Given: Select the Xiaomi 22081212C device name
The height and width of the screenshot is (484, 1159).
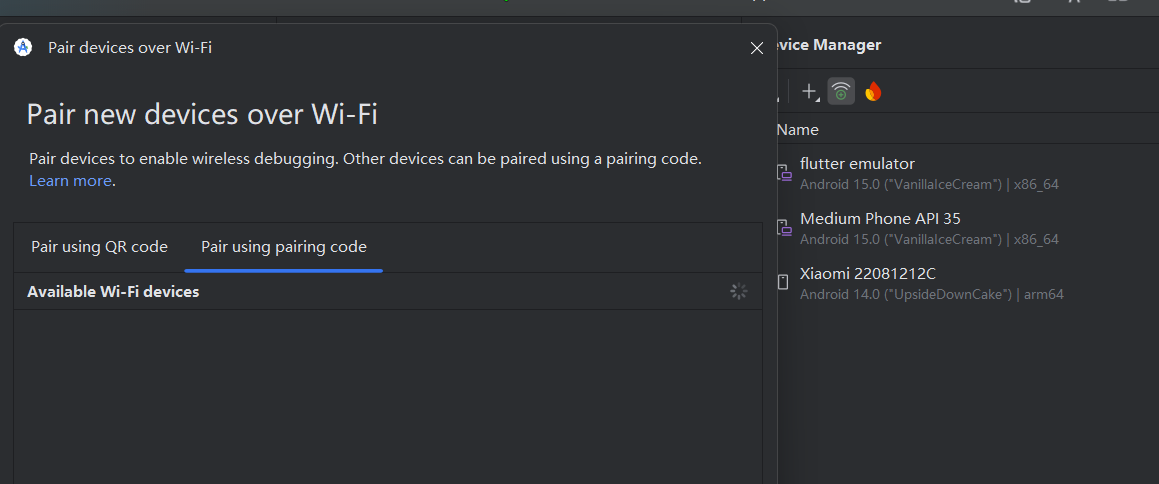Looking at the screenshot, I should point(867,274).
